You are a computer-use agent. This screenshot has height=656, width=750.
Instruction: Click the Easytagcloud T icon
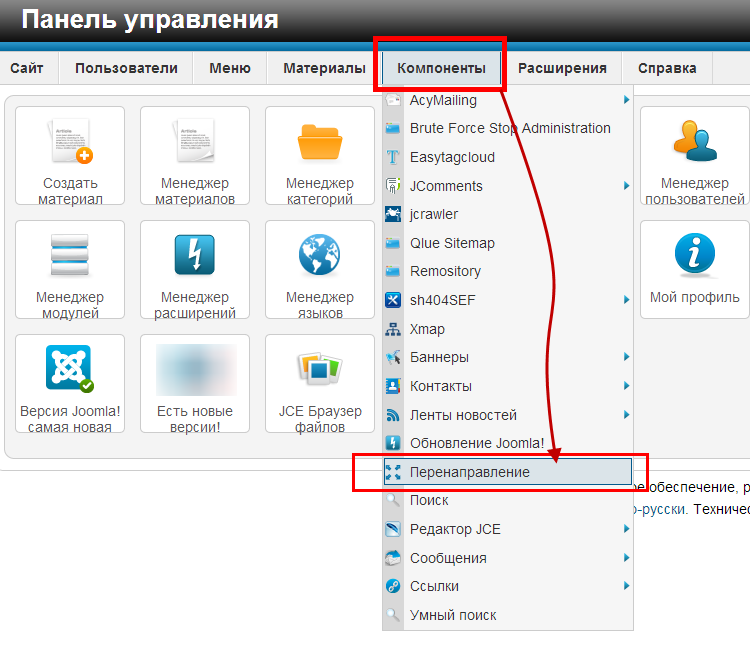pyautogui.click(x=393, y=157)
